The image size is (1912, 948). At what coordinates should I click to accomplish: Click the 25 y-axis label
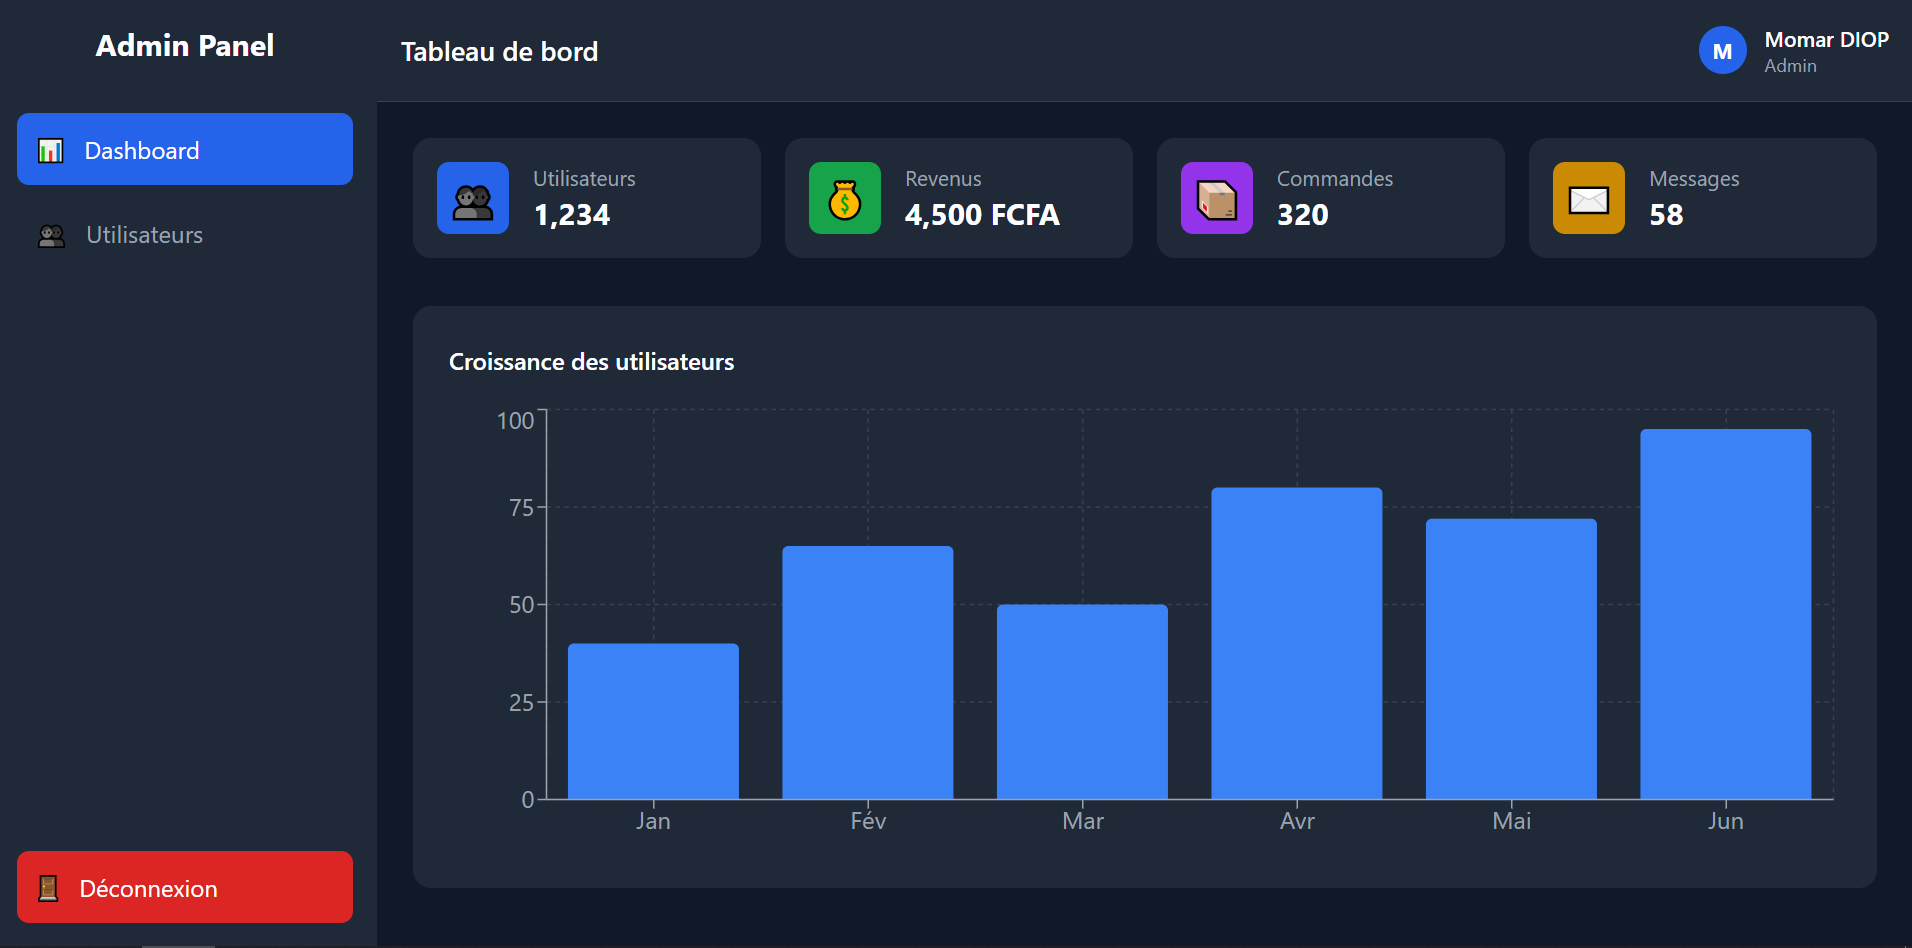click(522, 703)
